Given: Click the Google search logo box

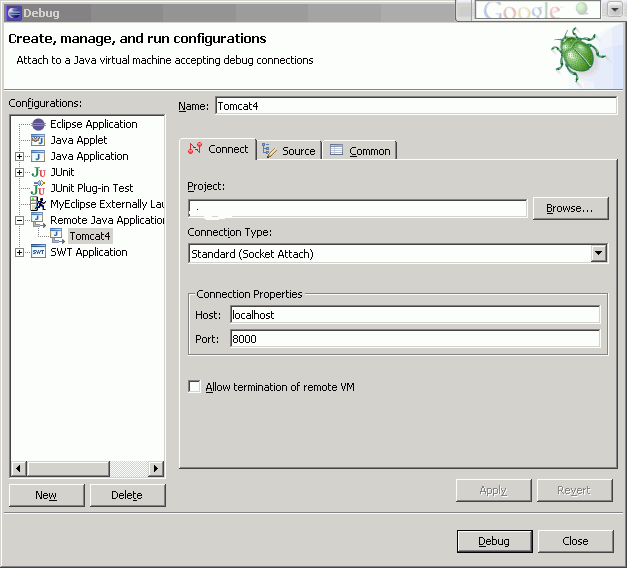Looking at the screenshot, I should (x=537, y=10).
